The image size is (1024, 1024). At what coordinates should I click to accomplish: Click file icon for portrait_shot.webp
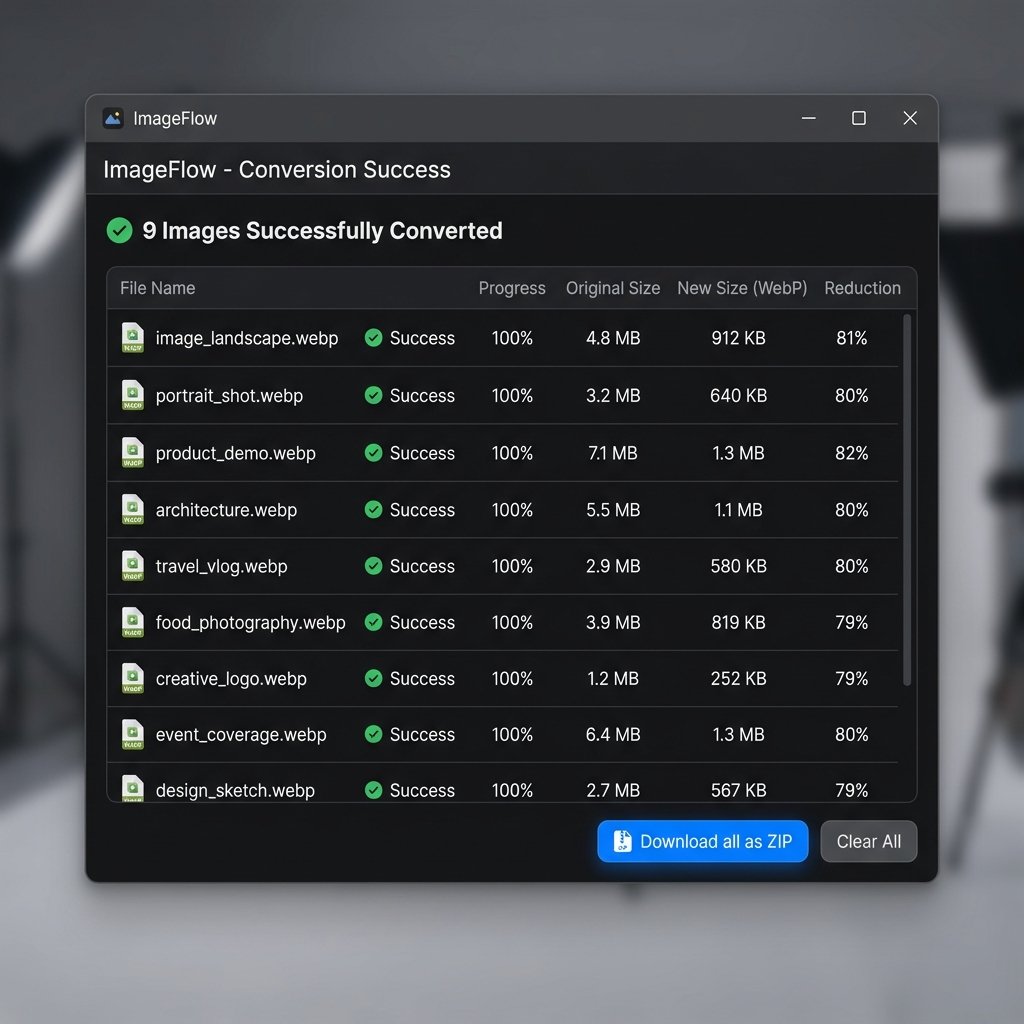pos(133,395)
